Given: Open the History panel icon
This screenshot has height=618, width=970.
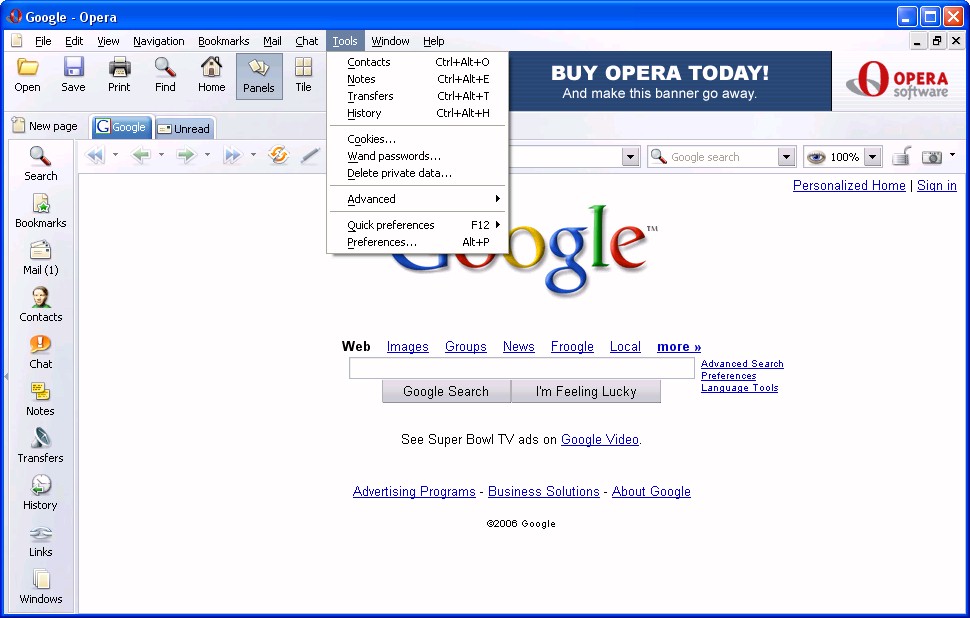Looking at the screenshot, I should (41, 485).
